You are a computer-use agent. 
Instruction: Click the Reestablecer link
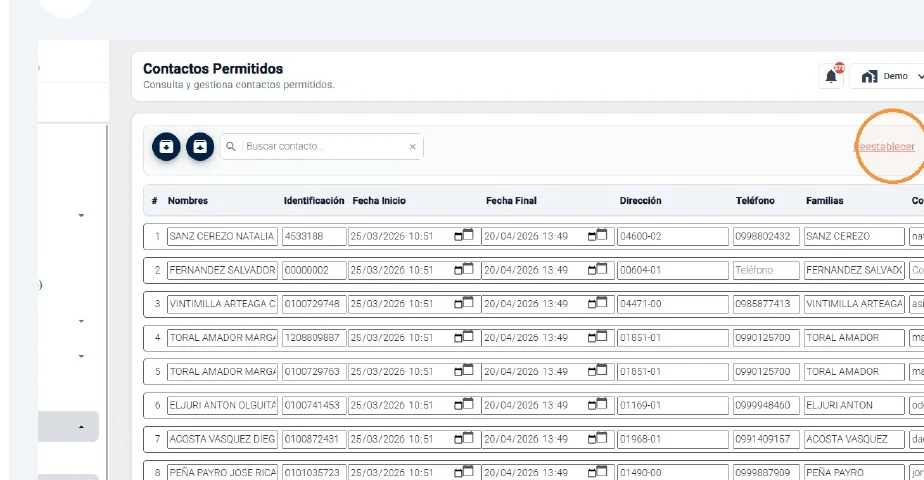coord(885,147)
